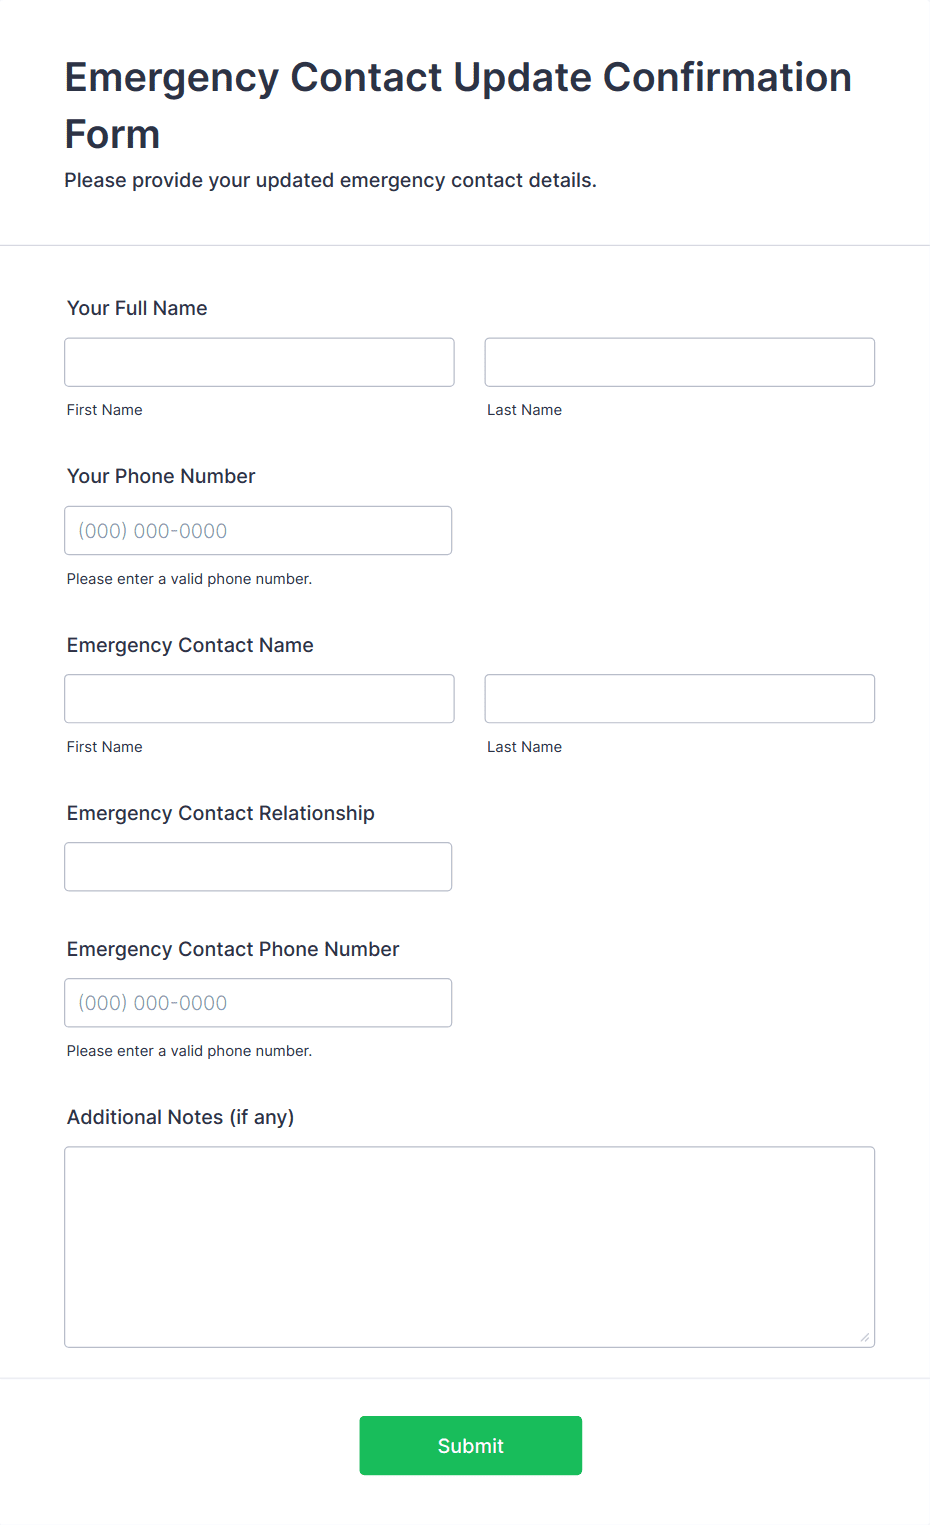Click the Your Full Name label
Screen dimensions: 930x1525
136,308
